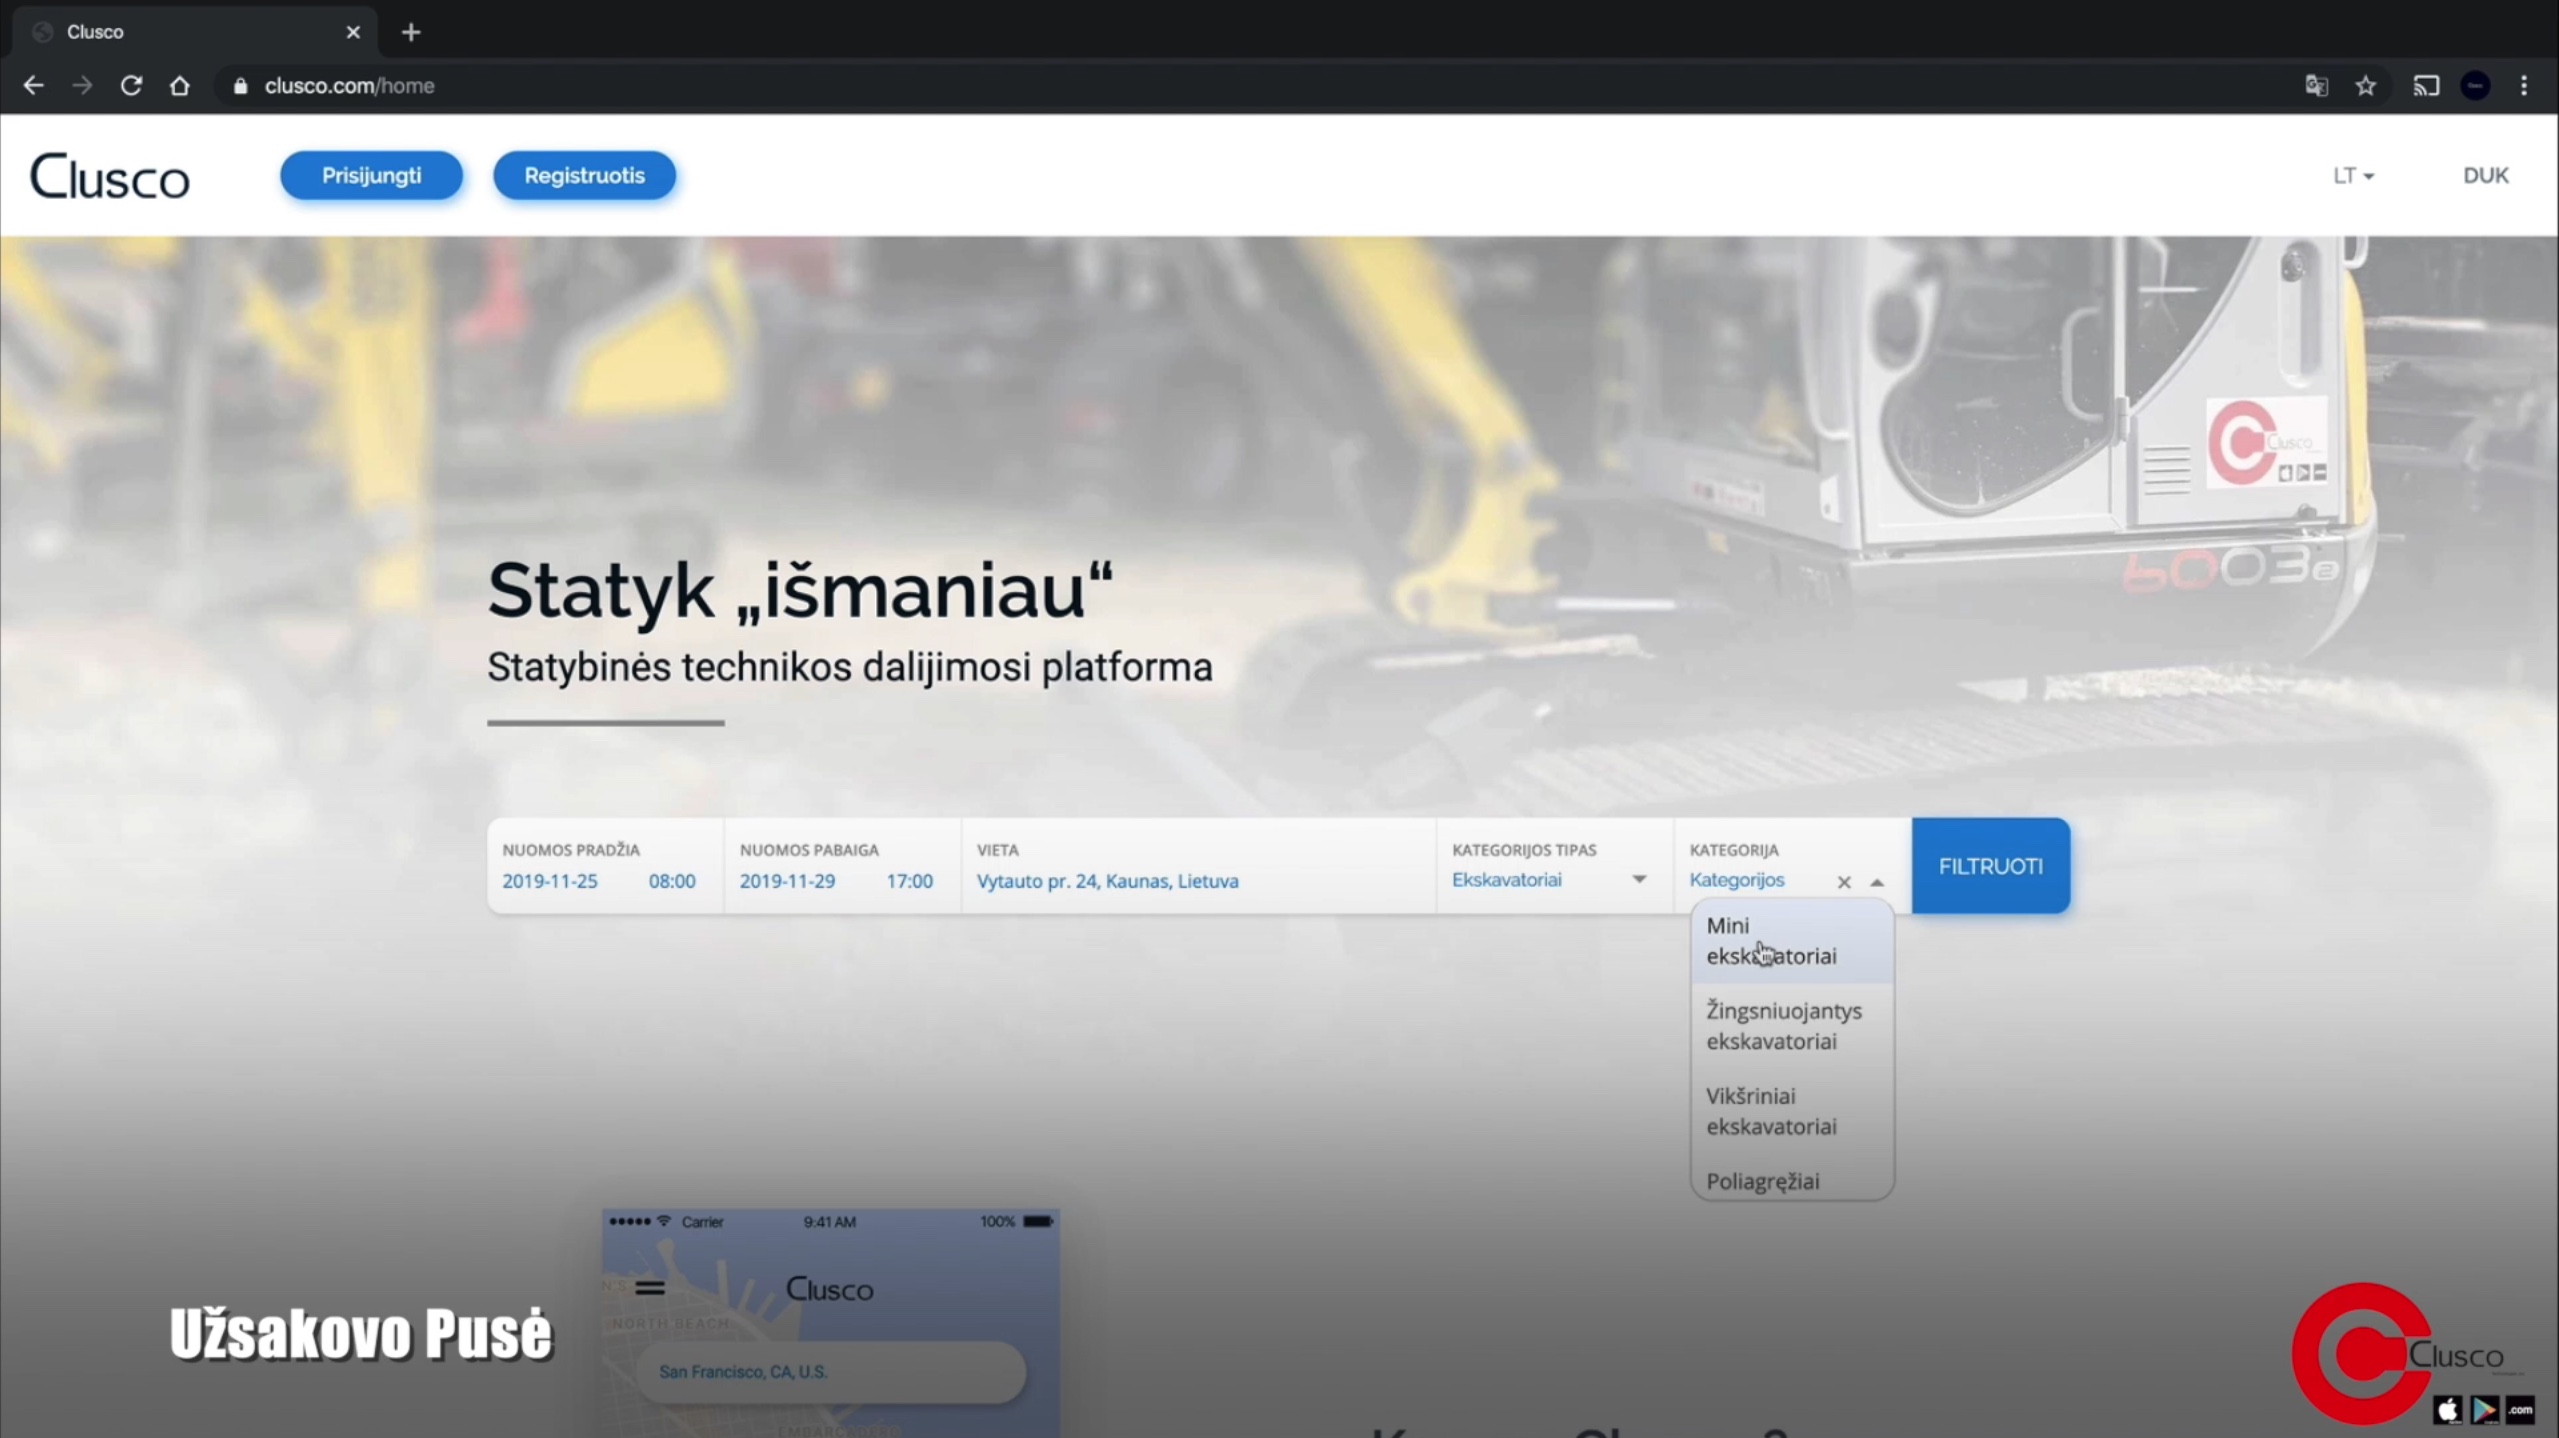
Task: Select Vikšriniai ekskavatoriai option
Action: pos(1792,1111)
